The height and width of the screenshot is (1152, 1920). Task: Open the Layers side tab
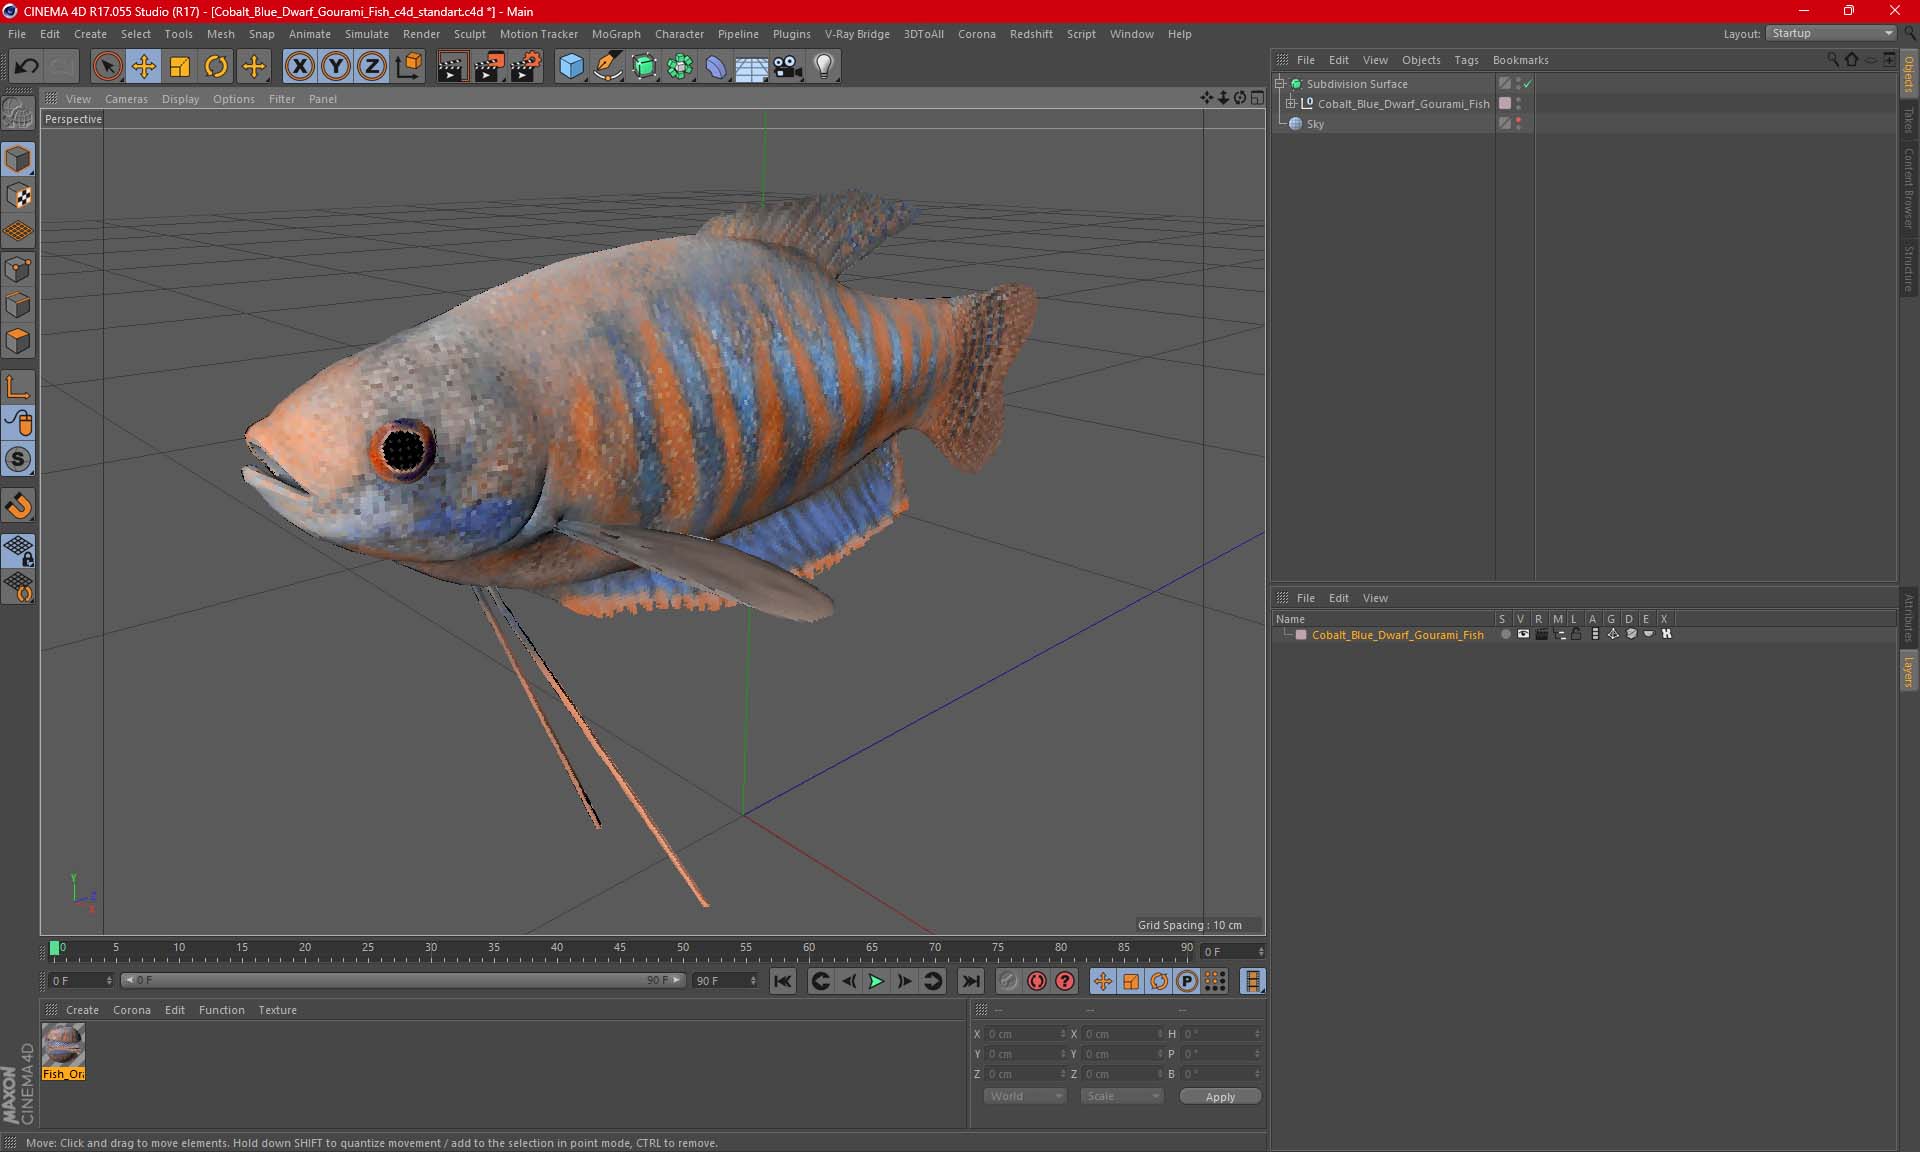1908,672
